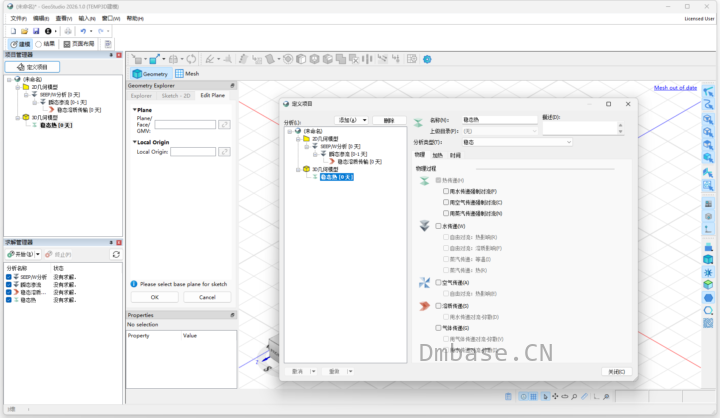This screenshot has width=720, height=418.
Task: Click the pan arrows icon in bottom status bar
Action: coord(555,396)
